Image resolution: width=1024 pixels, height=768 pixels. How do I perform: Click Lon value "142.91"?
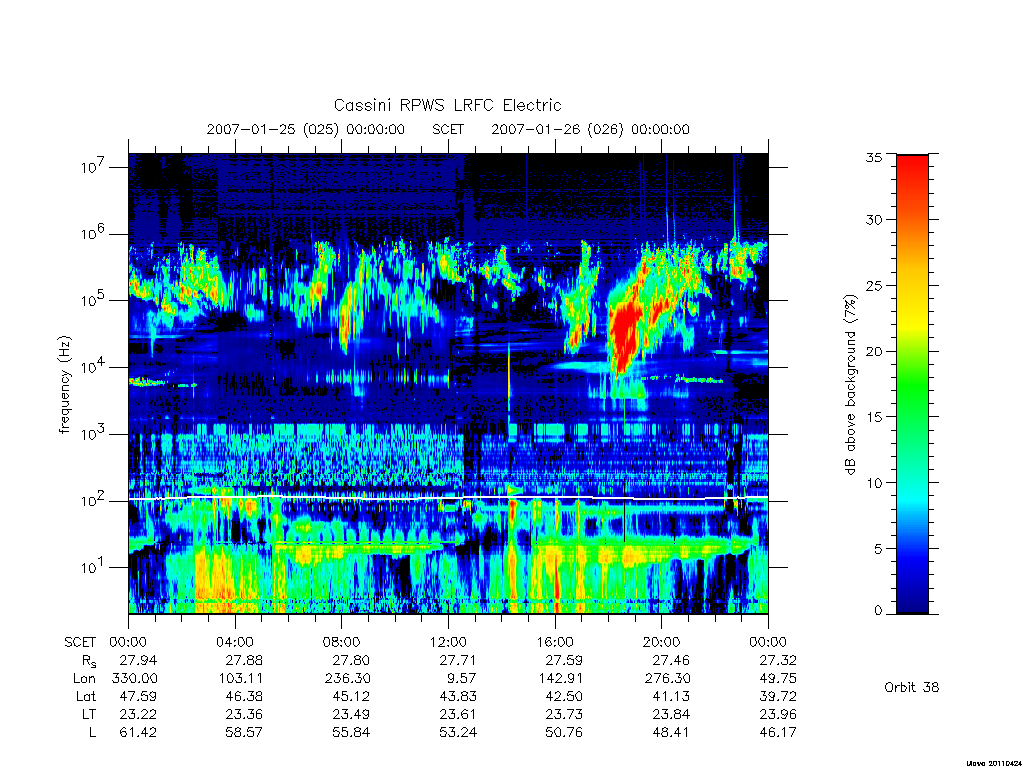click(x=560, y=679)
